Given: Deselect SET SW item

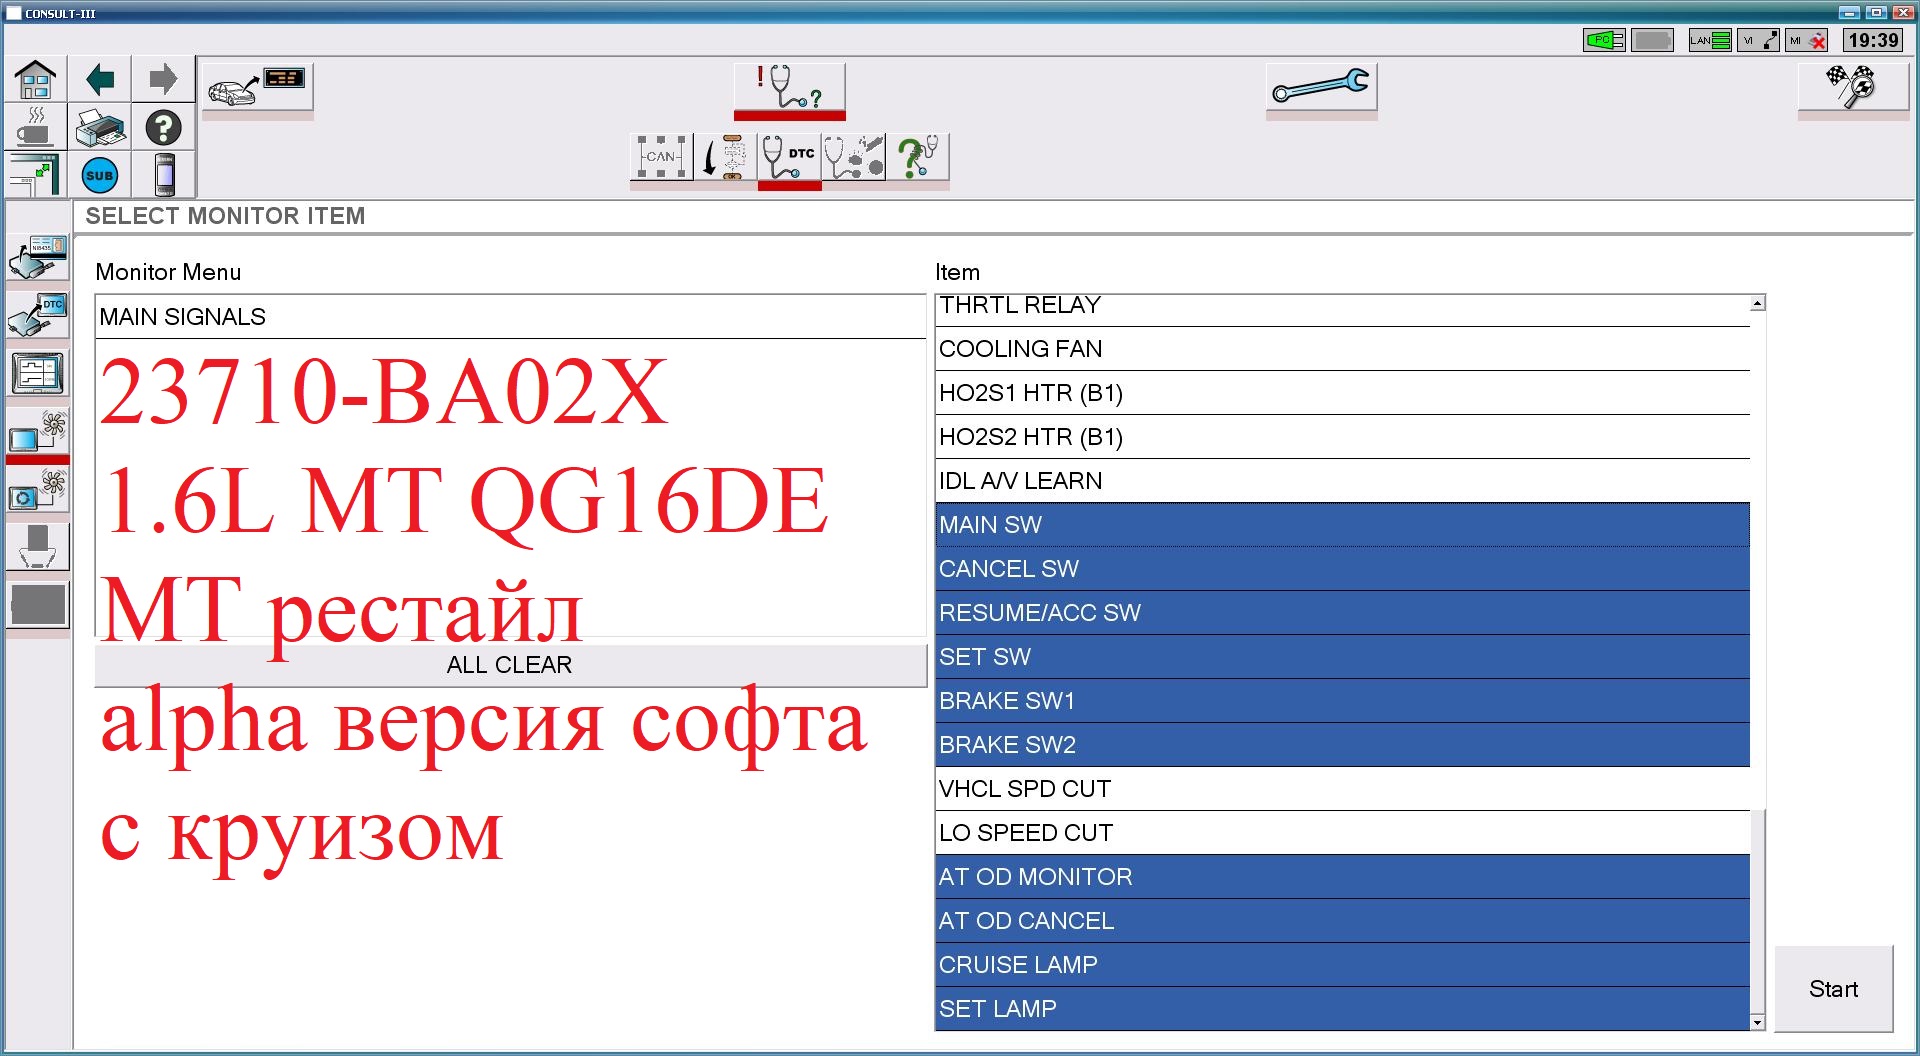Looking at the screenshot, I should (1342, 657).
